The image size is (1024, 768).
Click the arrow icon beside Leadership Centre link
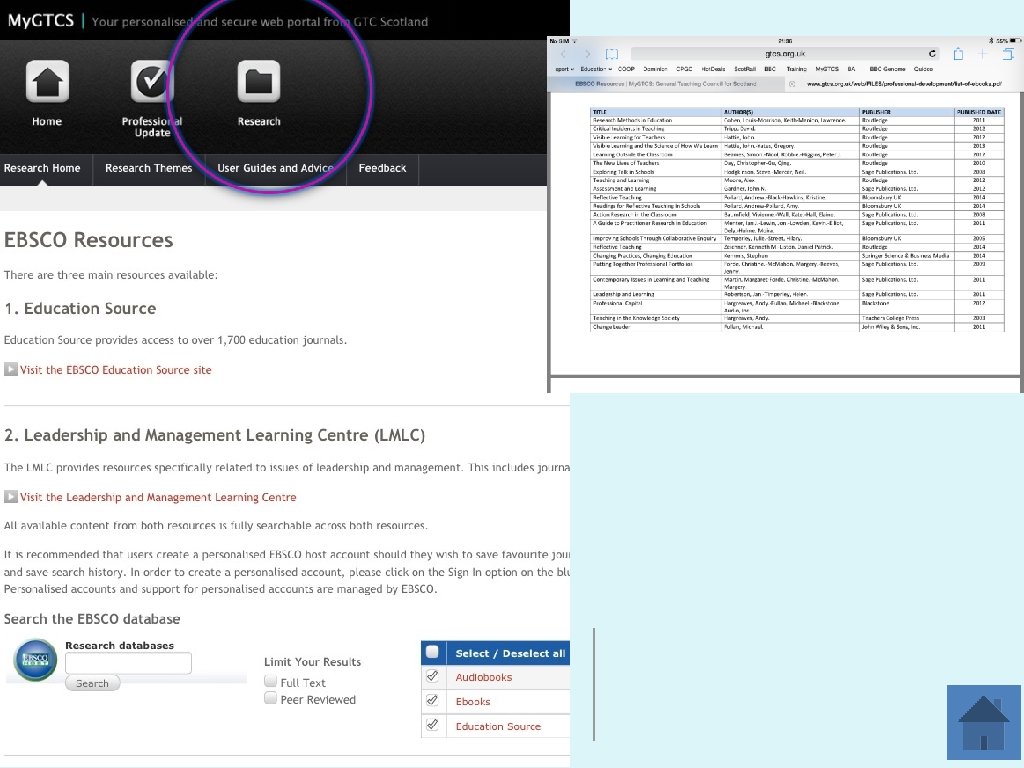pos(10,496)
